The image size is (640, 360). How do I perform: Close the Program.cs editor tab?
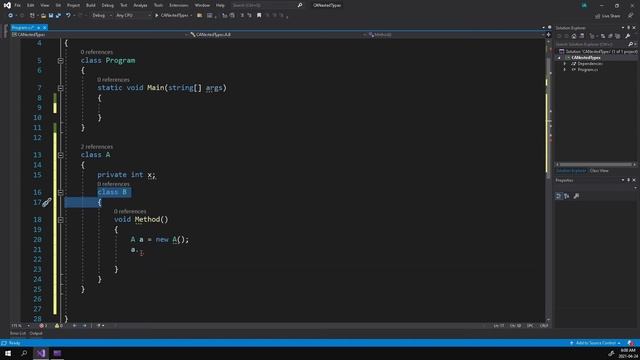pyautogui.click(x=44, y=27)
